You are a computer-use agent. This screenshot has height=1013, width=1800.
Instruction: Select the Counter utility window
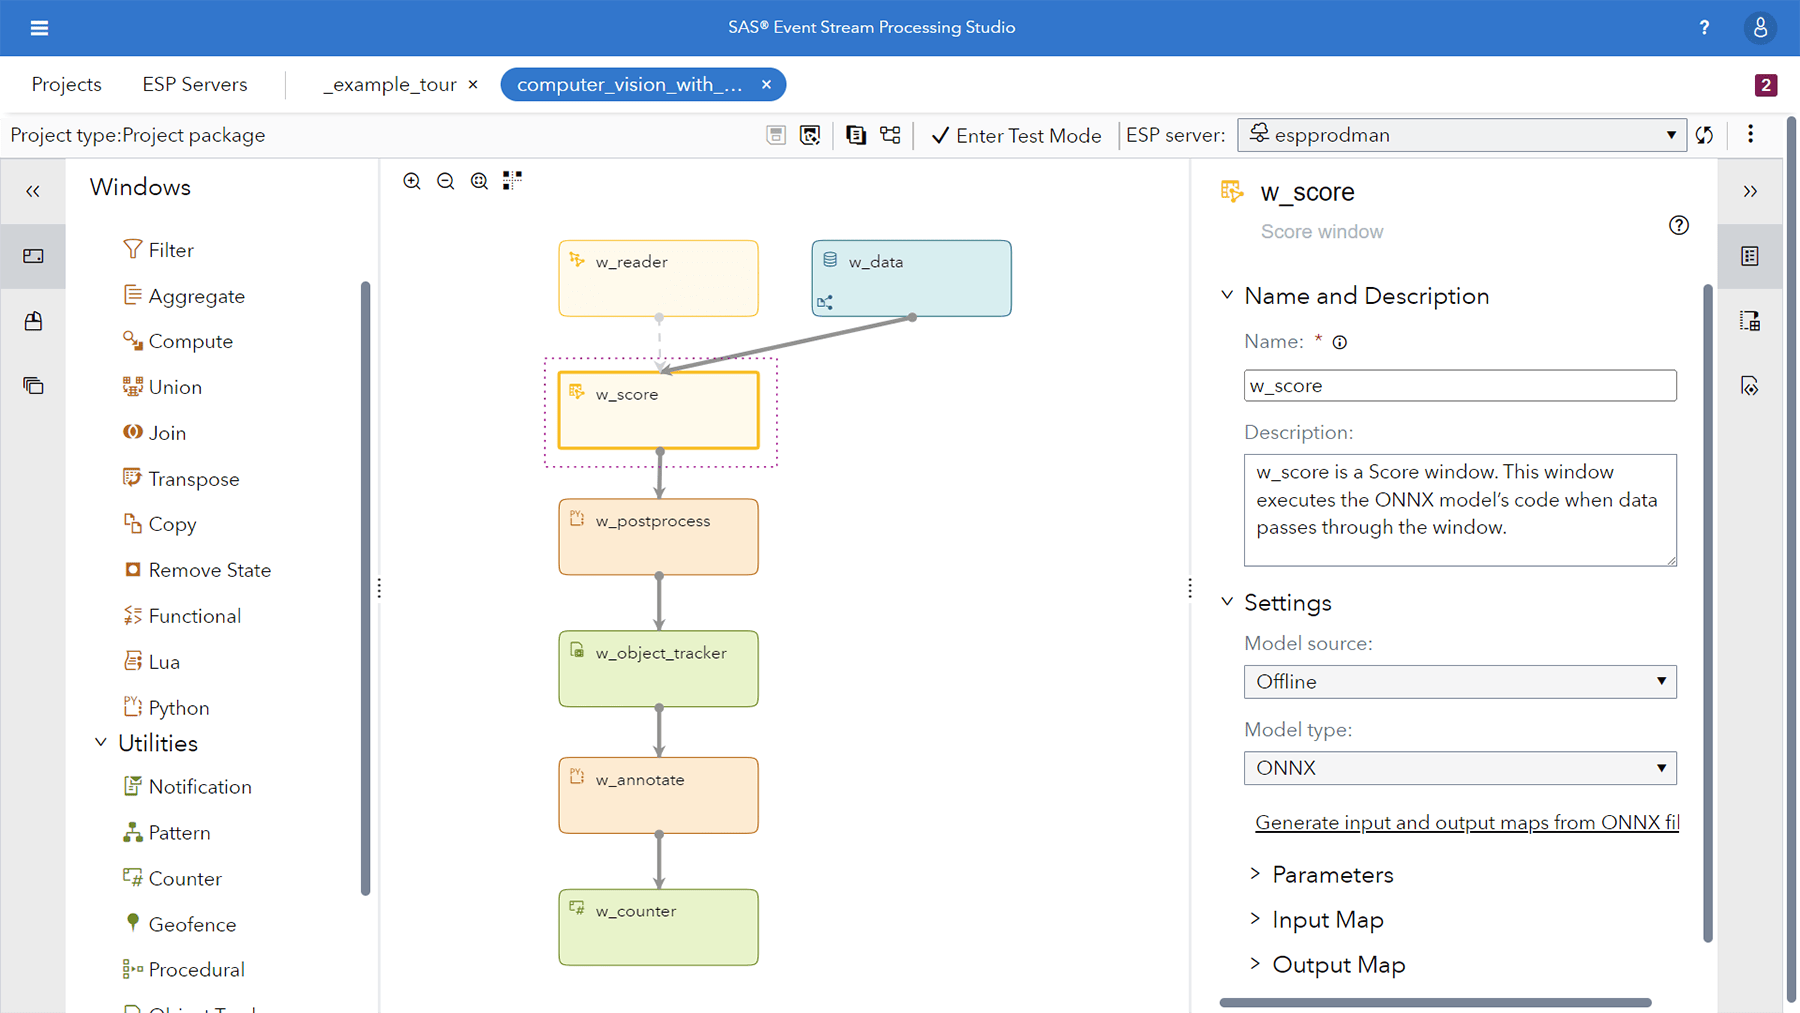172,879
